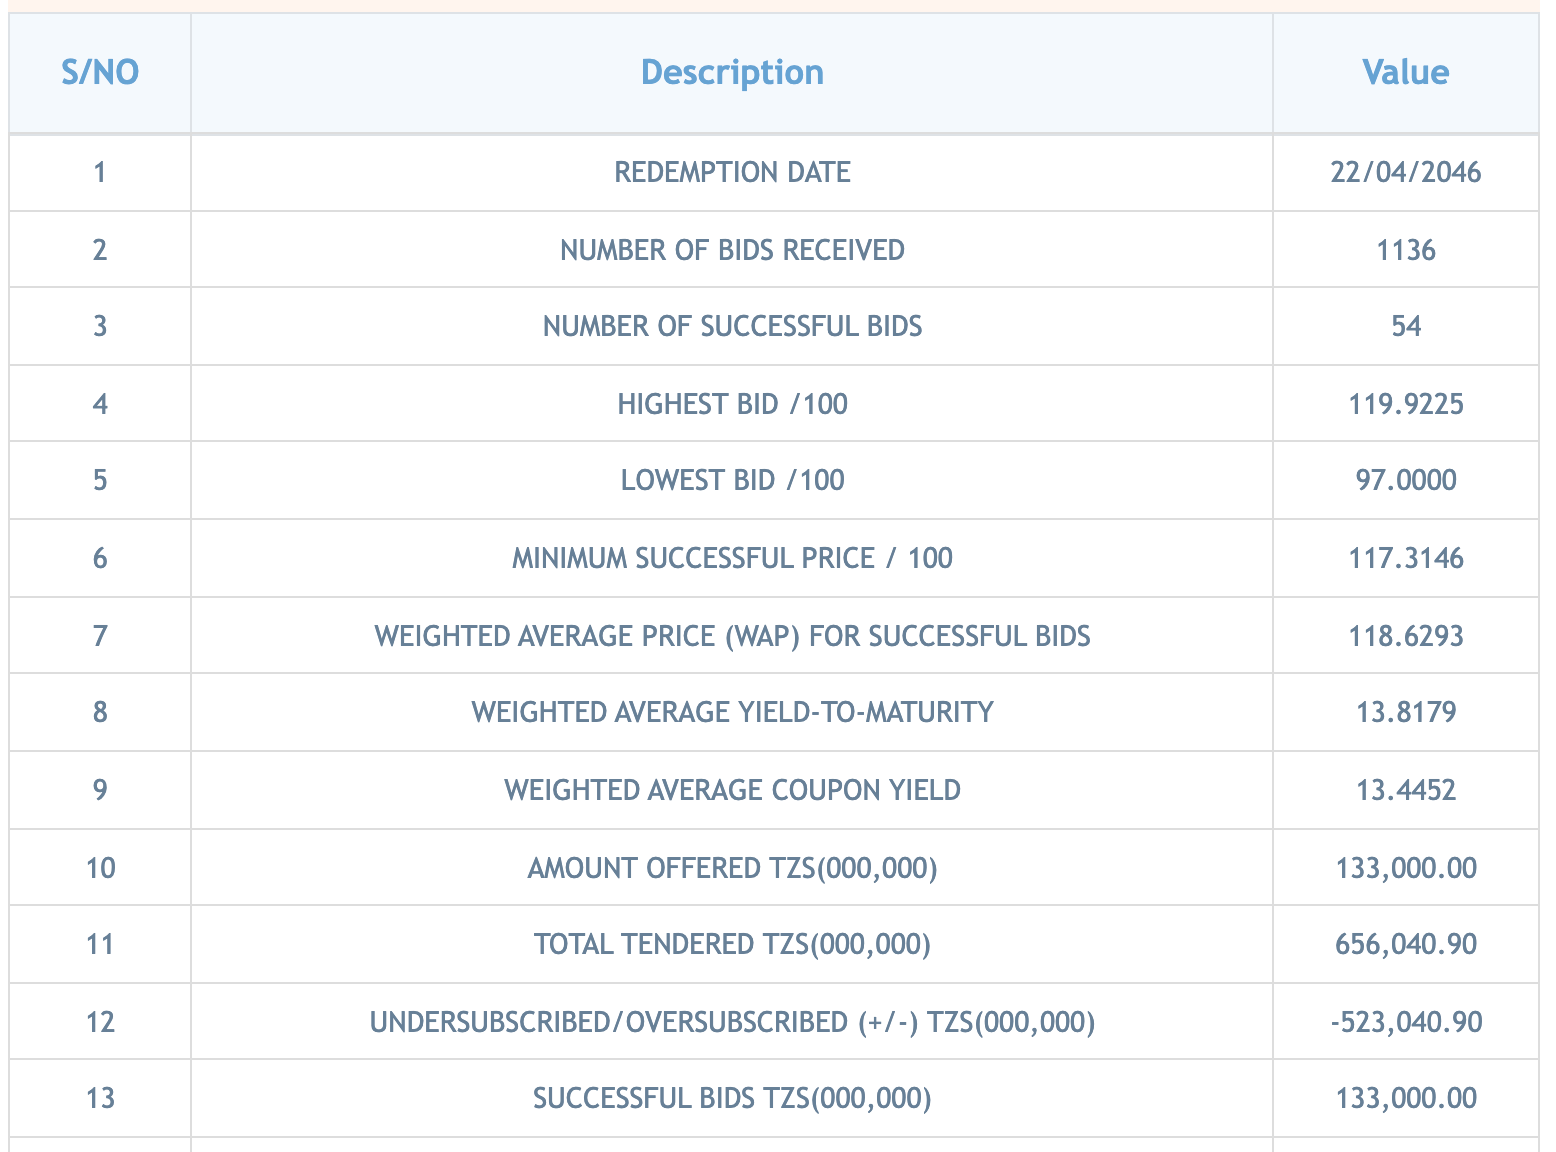Click serial number 6 cell

[x=100, y=558]
